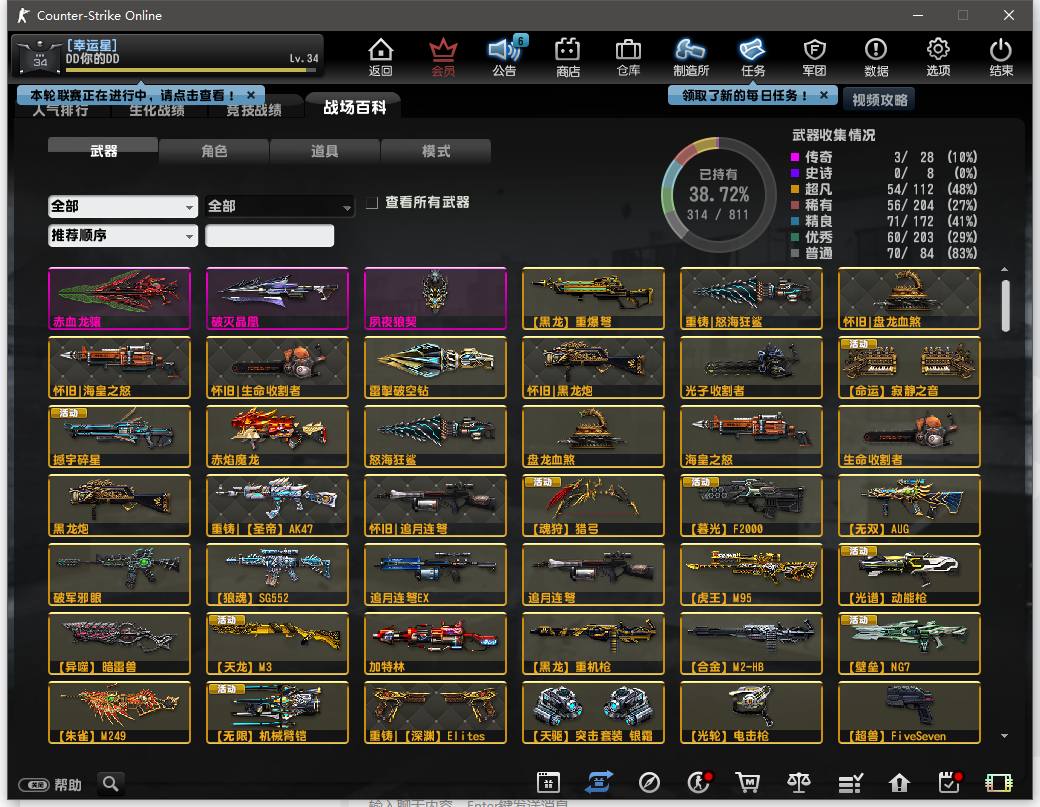Select the 【虎王】M95 weapon card
This screenshot has width=1040, height=807.
751,574
